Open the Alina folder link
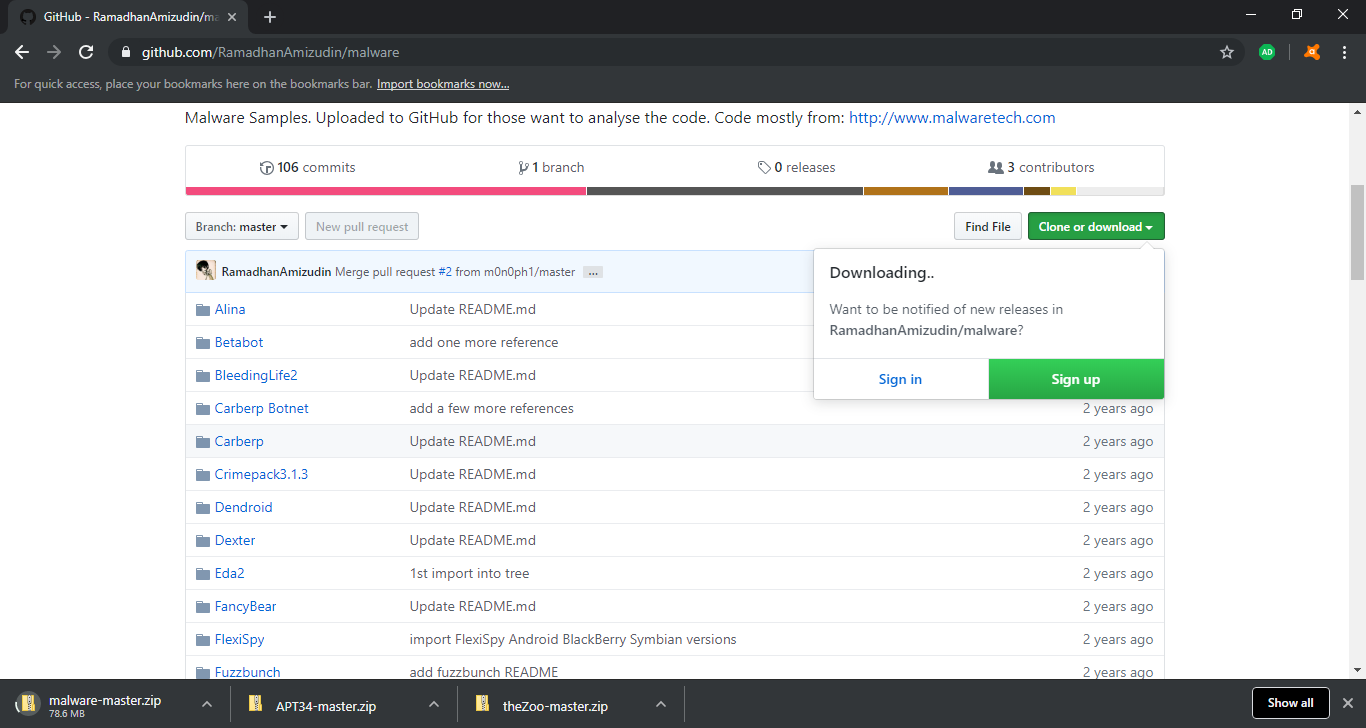Screen dimensions: 1366x728 click(x=230, y=310)
